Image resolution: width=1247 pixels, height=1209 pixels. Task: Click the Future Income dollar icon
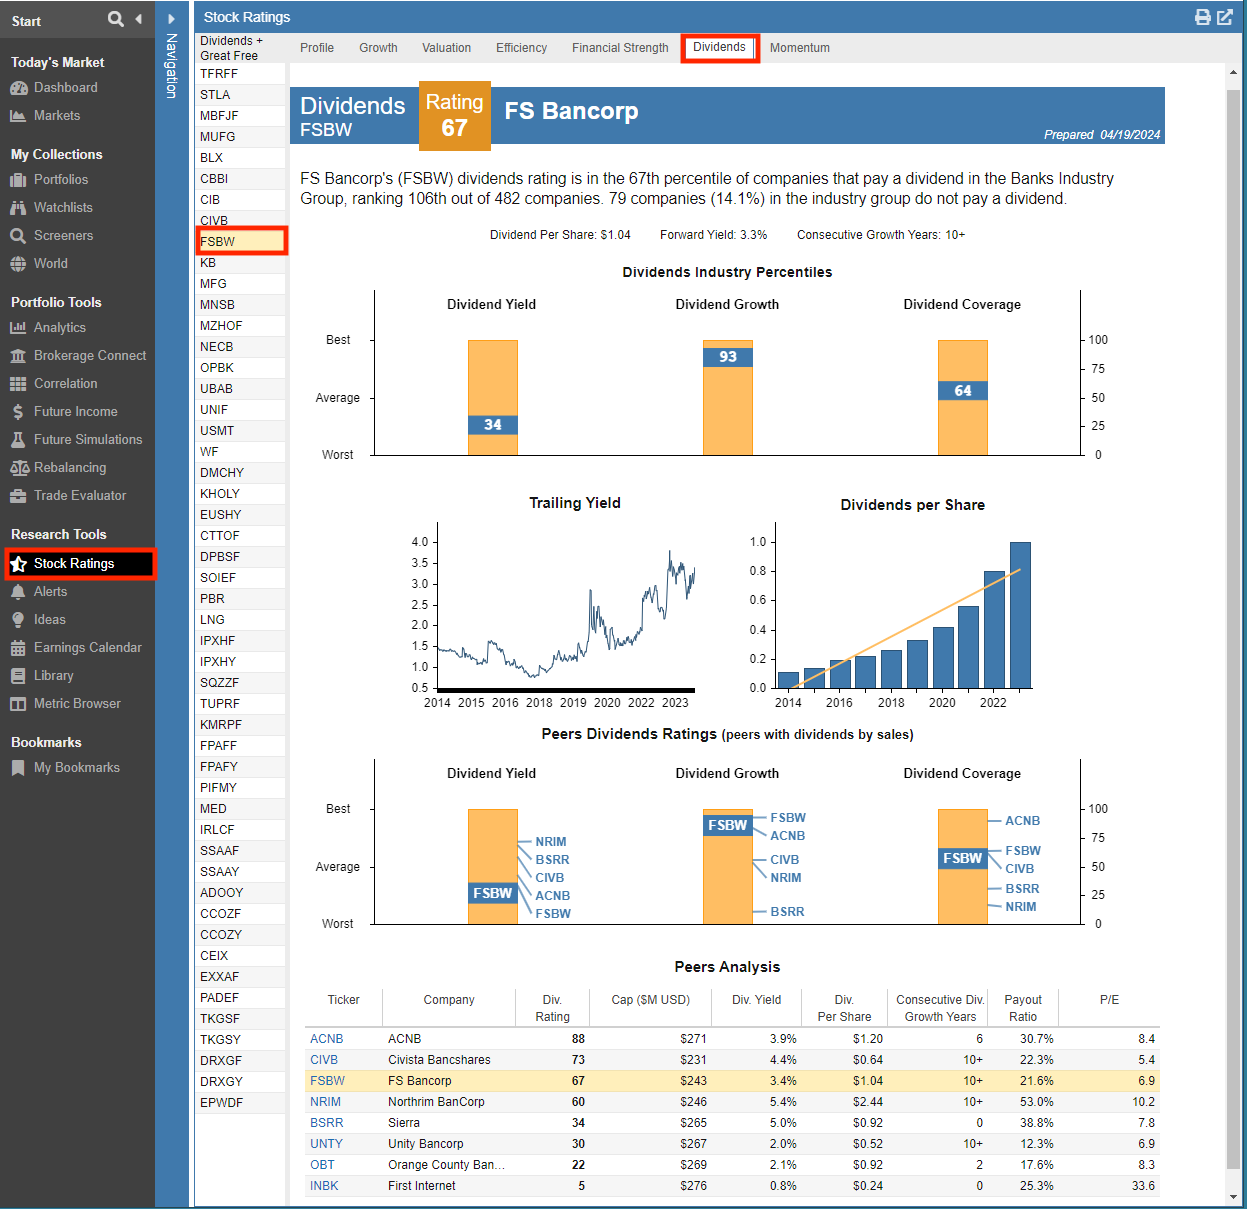point(18,412)
